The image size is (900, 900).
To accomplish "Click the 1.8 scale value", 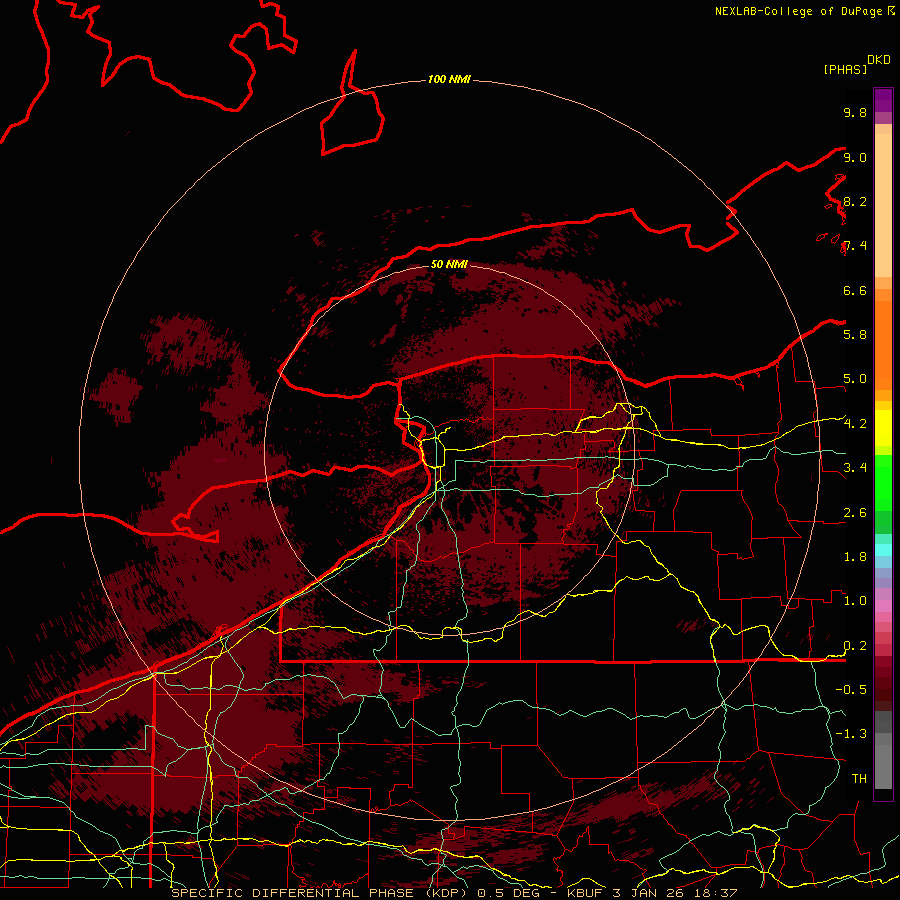I will pyautogui.click(x=855, y=557).
